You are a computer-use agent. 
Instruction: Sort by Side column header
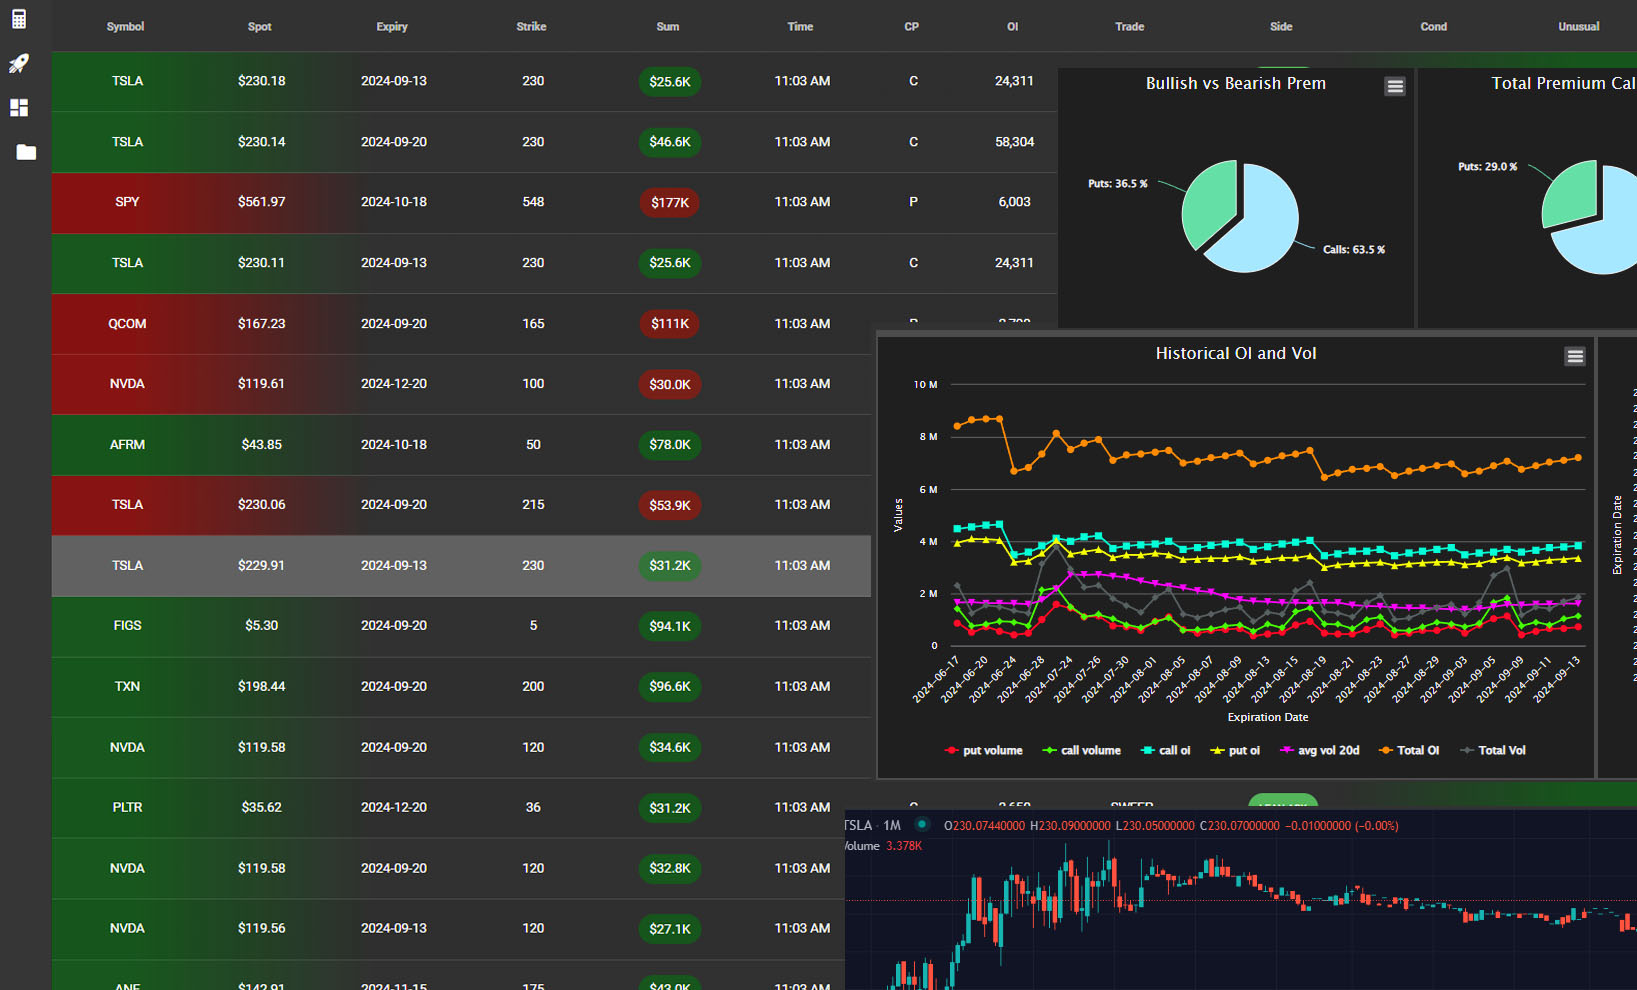tap(1281, 27)
